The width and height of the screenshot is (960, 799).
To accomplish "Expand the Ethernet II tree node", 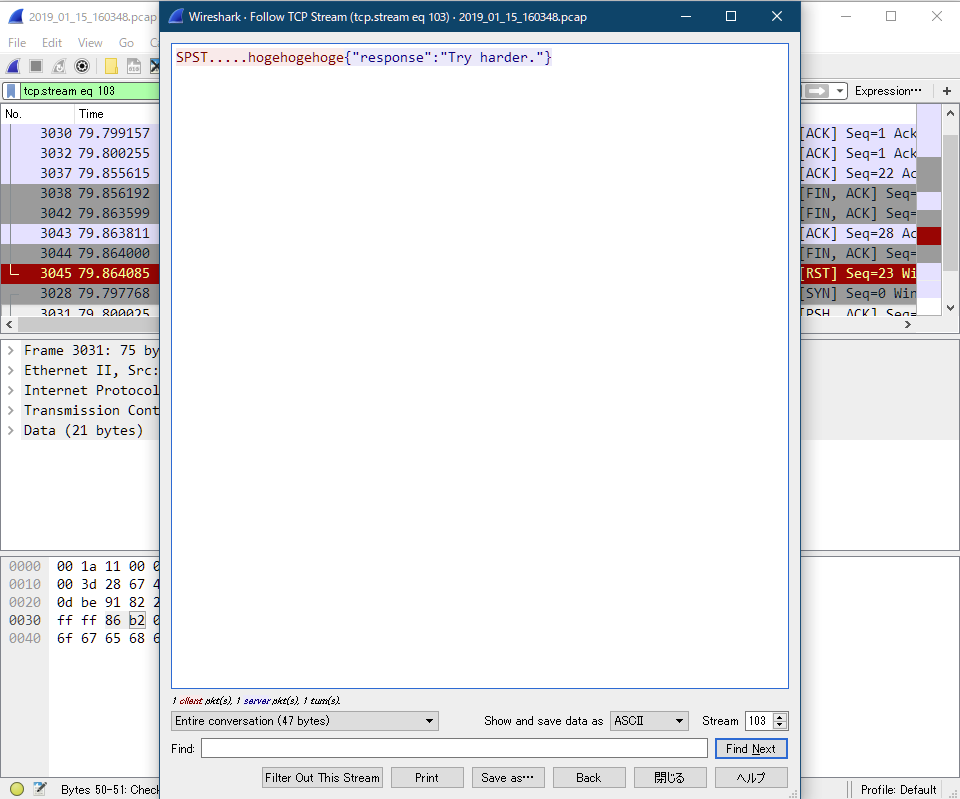I will [10, 370].
